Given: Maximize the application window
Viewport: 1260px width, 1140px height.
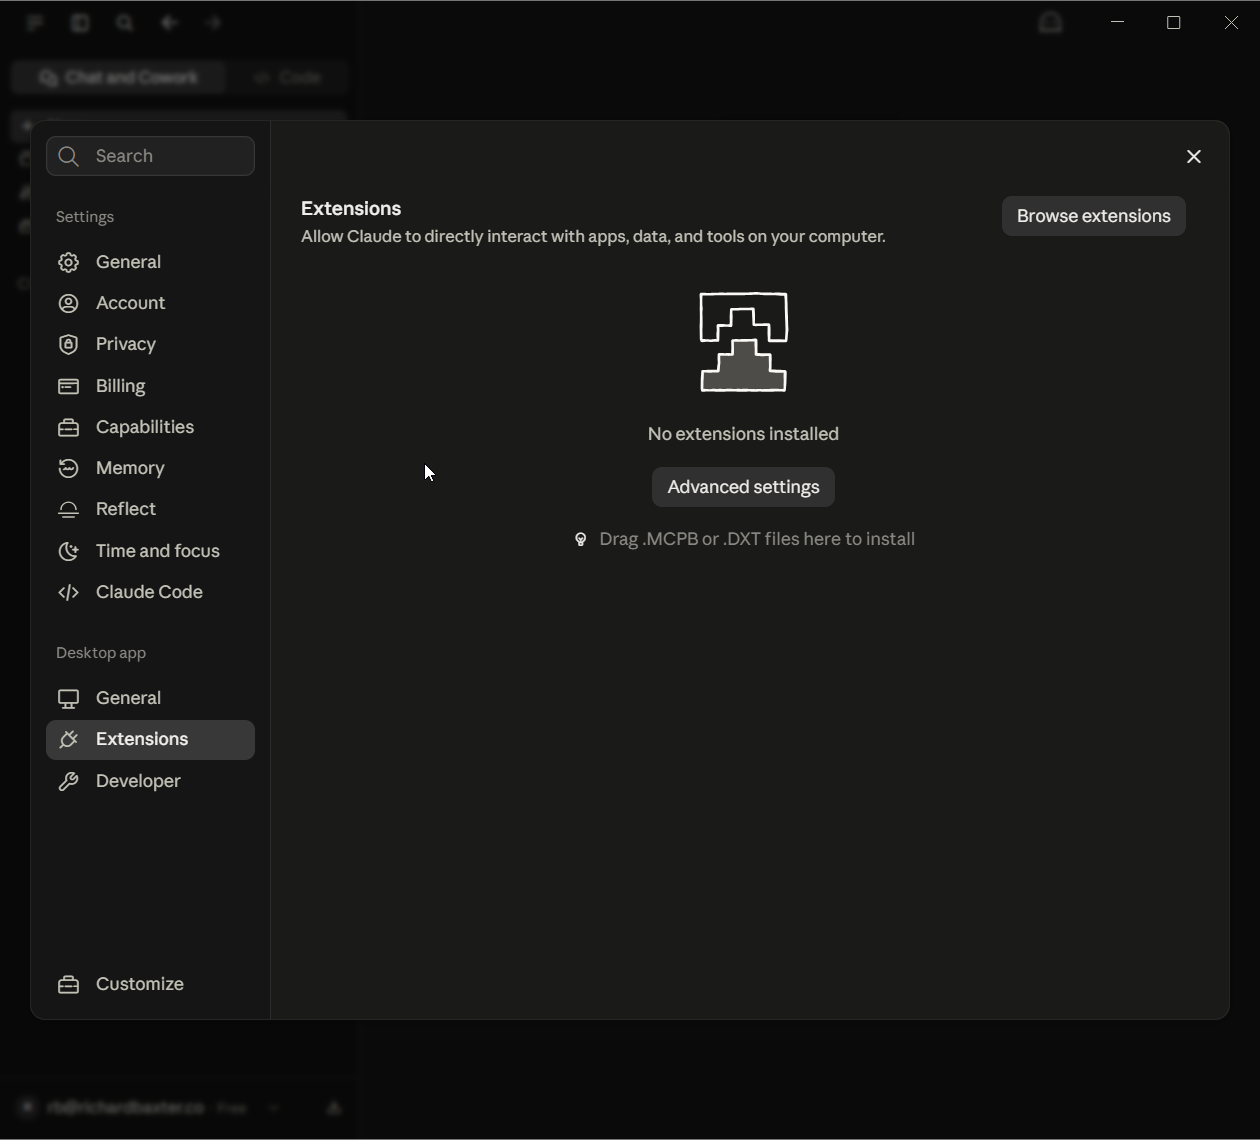Looking at the screenshot, I should point(1174,22).
